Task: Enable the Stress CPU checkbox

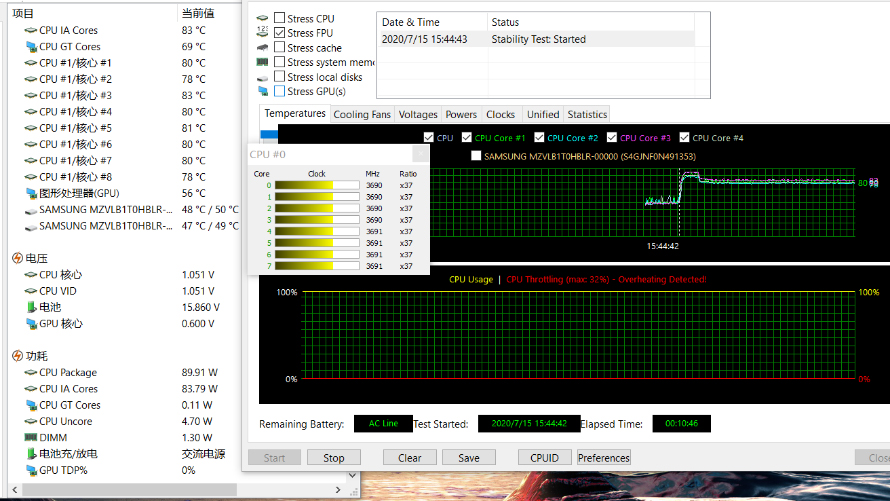Action: tap(279, 18)
